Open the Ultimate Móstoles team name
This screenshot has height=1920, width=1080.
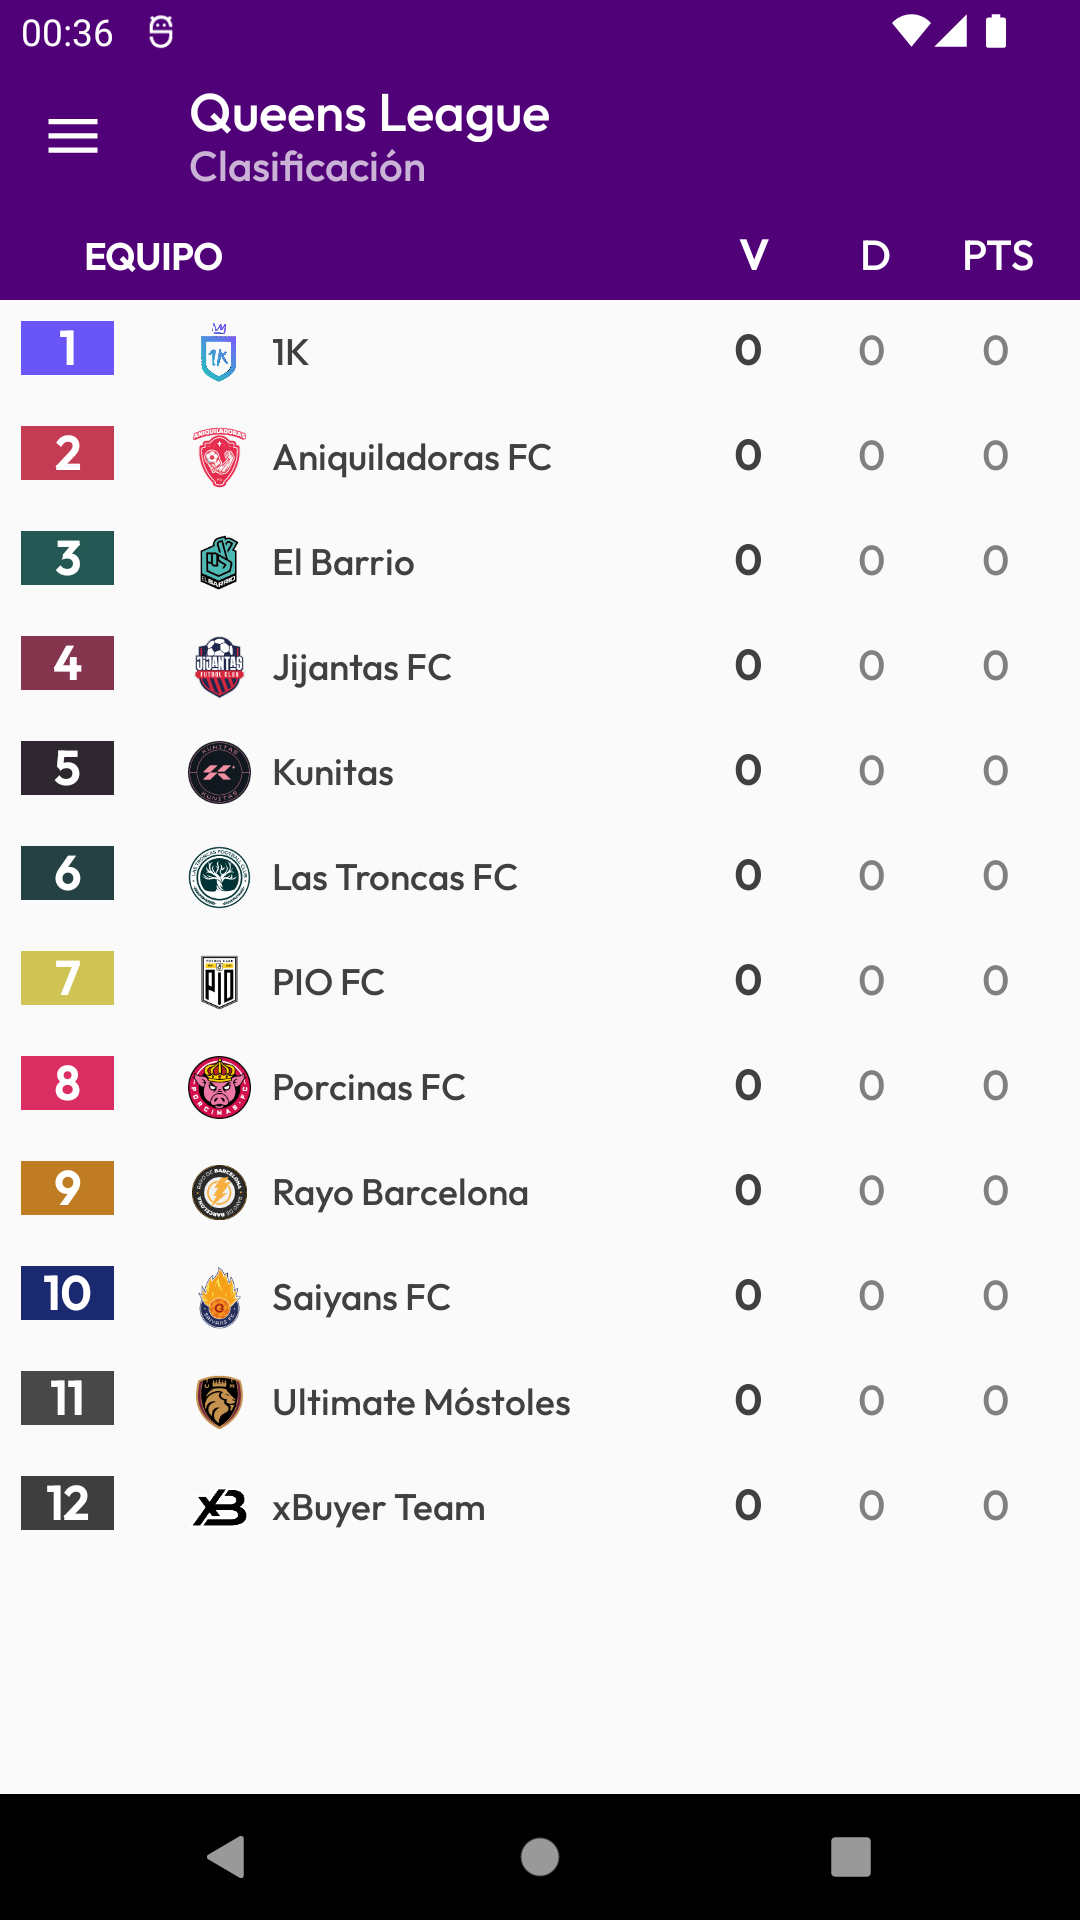[421, 1403]
